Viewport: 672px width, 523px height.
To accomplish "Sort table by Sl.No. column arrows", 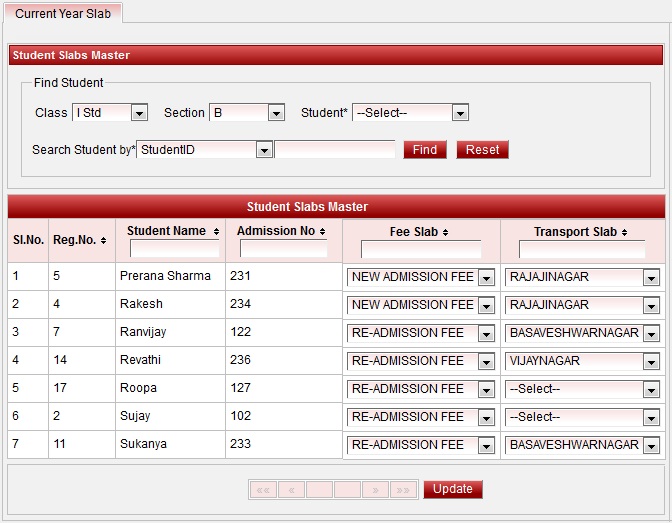I will [28, 240].
